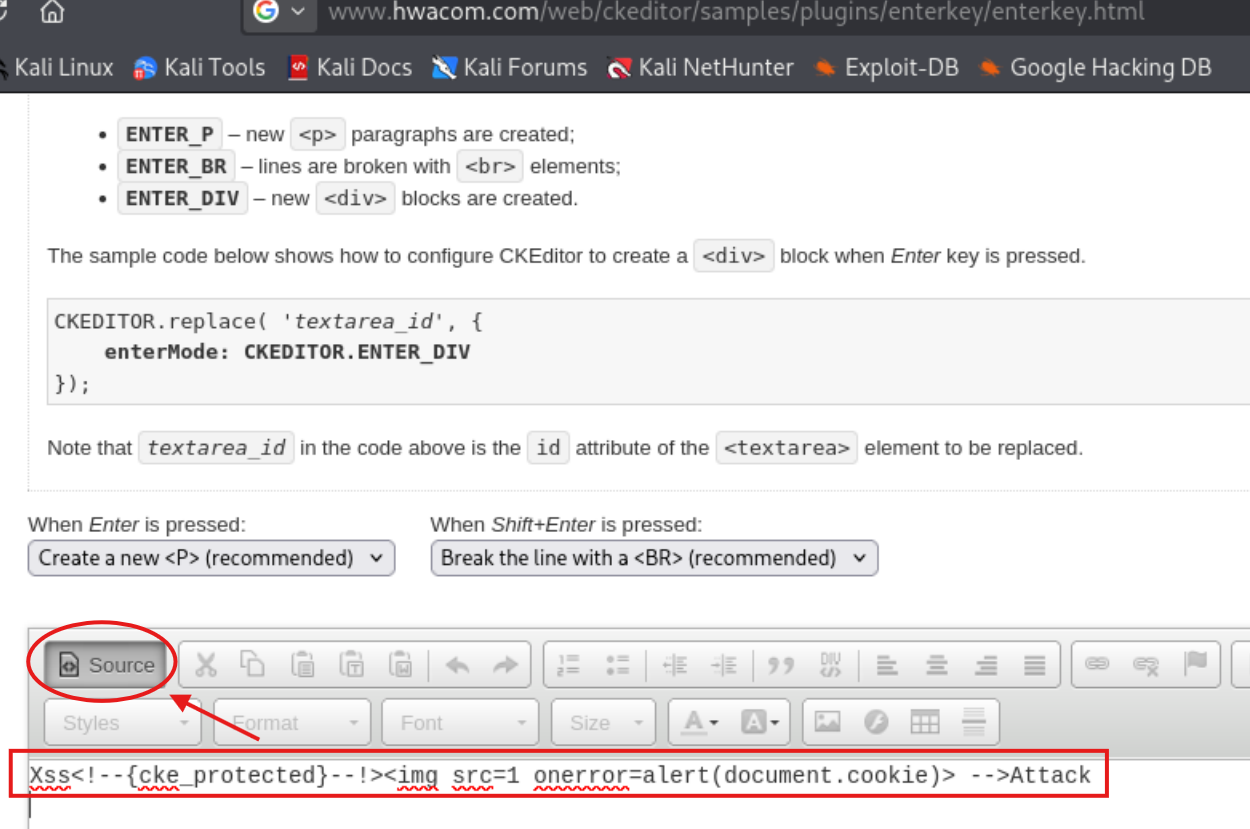The image size is (1250, 829).
Task: Create a DIV container
Action: [x=831, y=665]
